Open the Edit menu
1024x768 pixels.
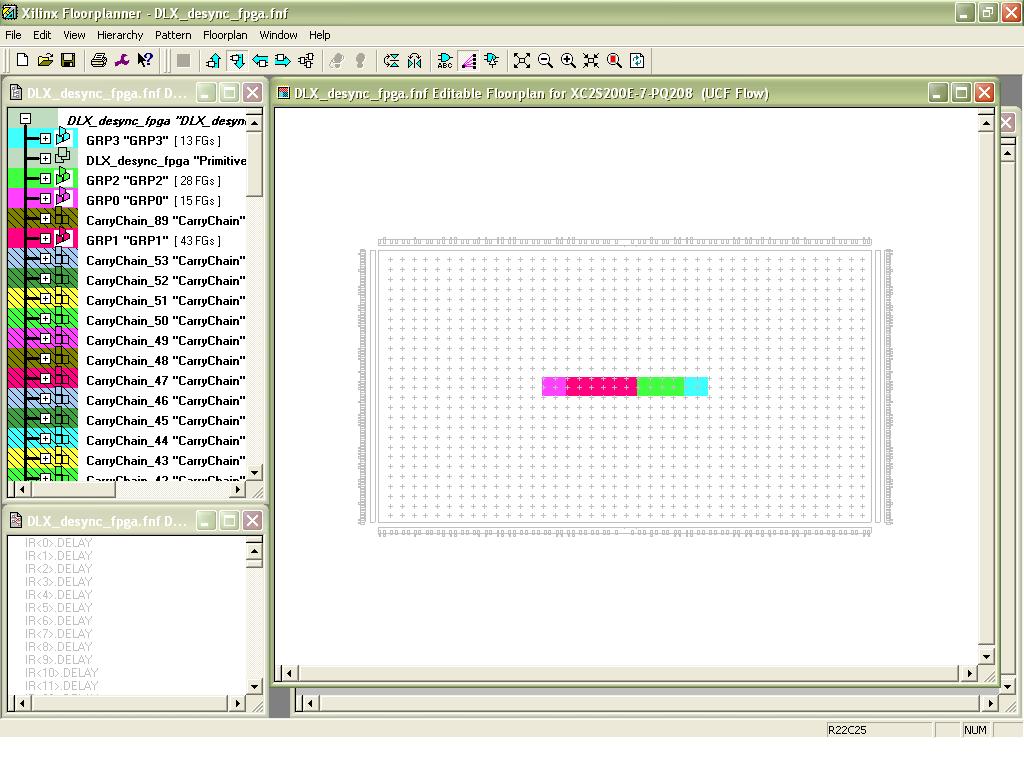(x=42, y=35)
